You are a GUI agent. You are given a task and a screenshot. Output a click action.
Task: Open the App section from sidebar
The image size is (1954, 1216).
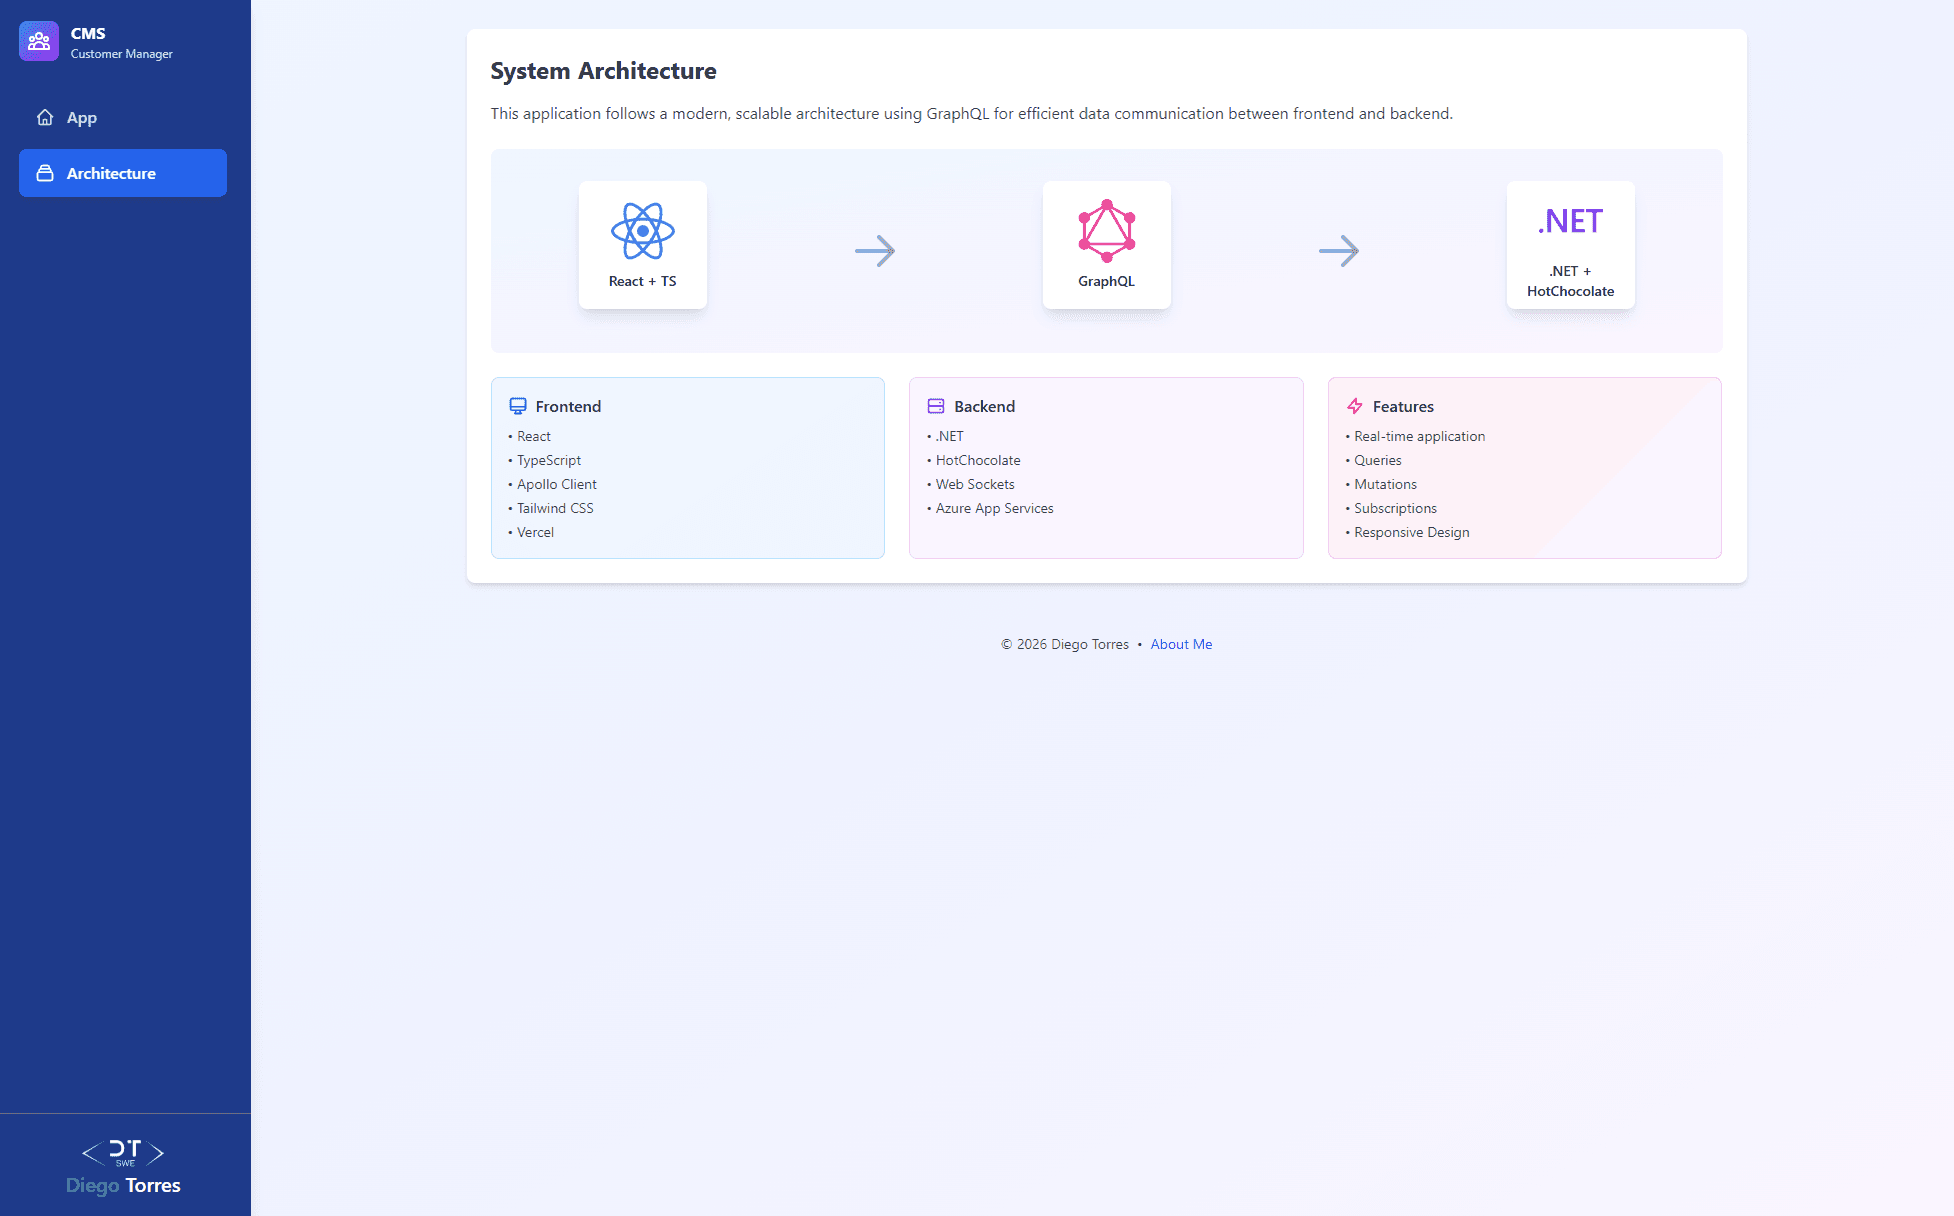coord(82,117)
